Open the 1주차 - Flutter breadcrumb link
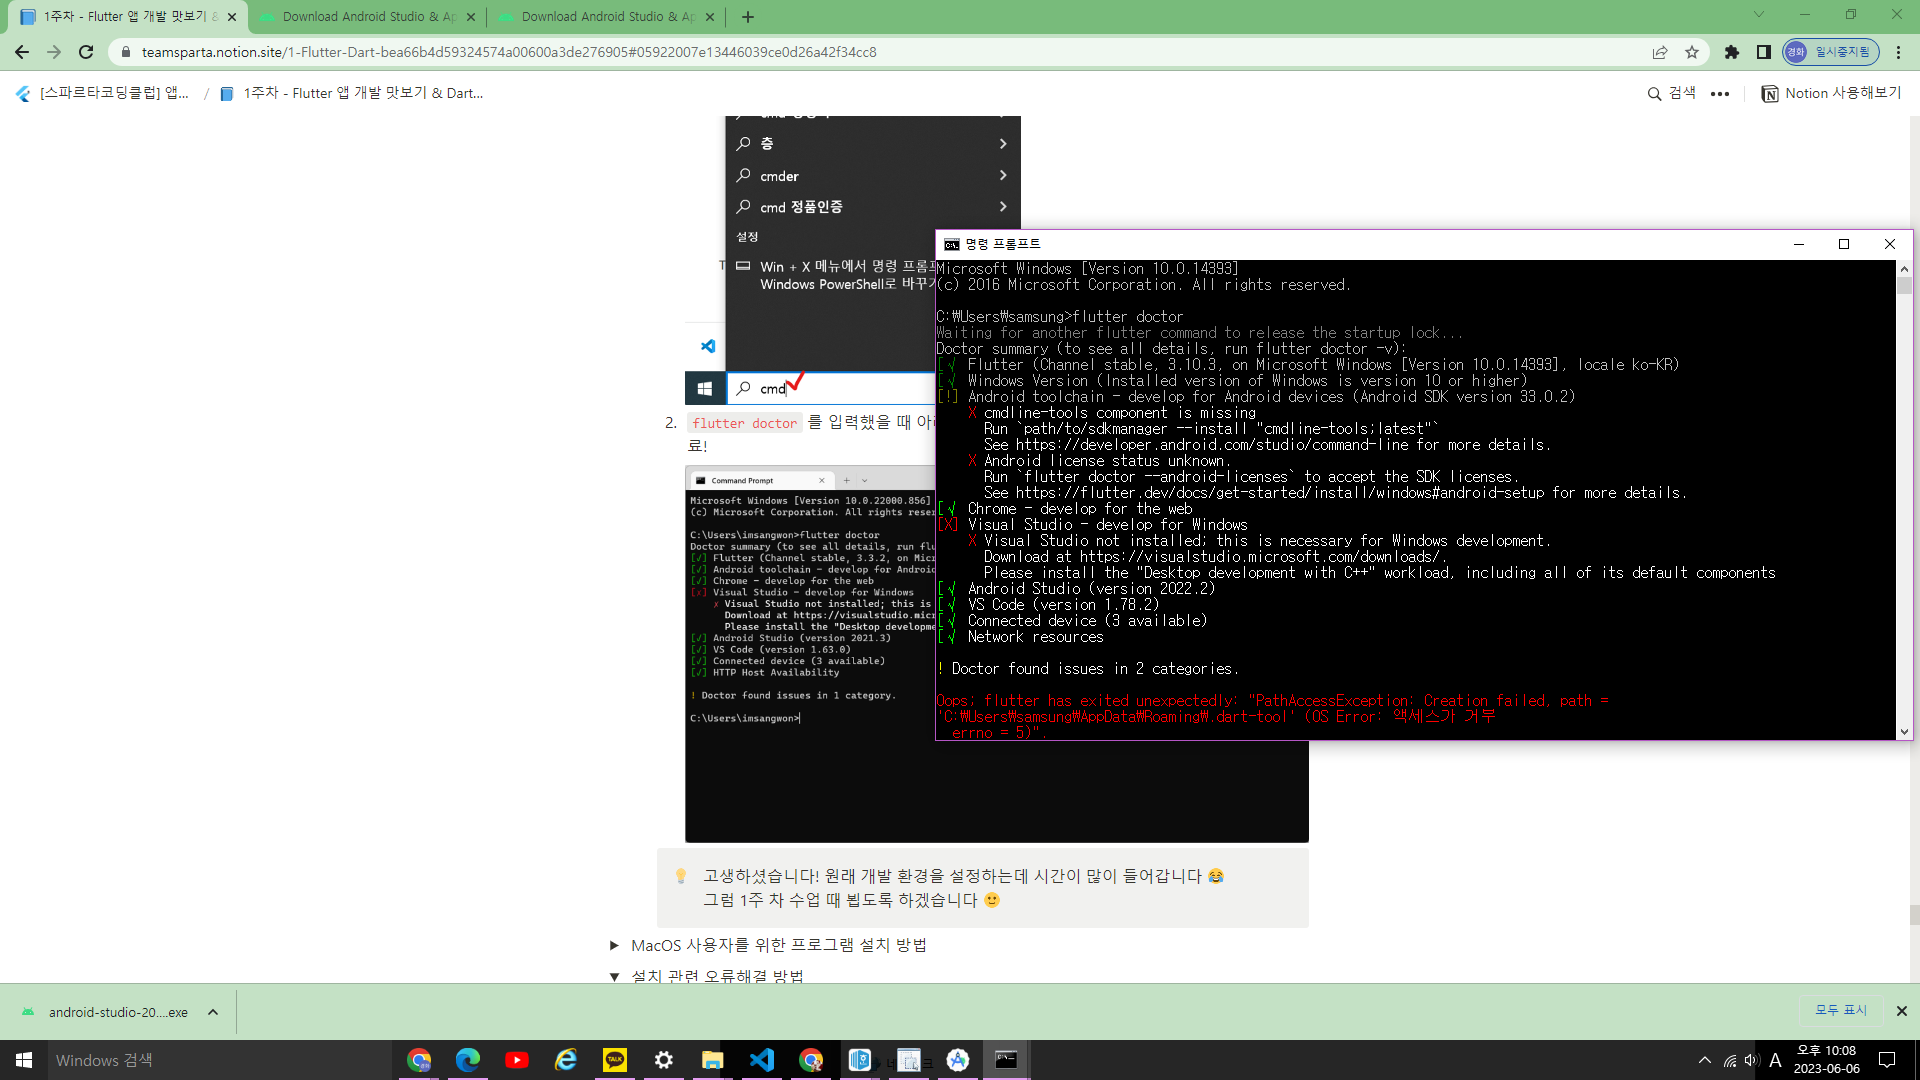The height and width of the screenshot is (1080, 1920). click(351, 93)
